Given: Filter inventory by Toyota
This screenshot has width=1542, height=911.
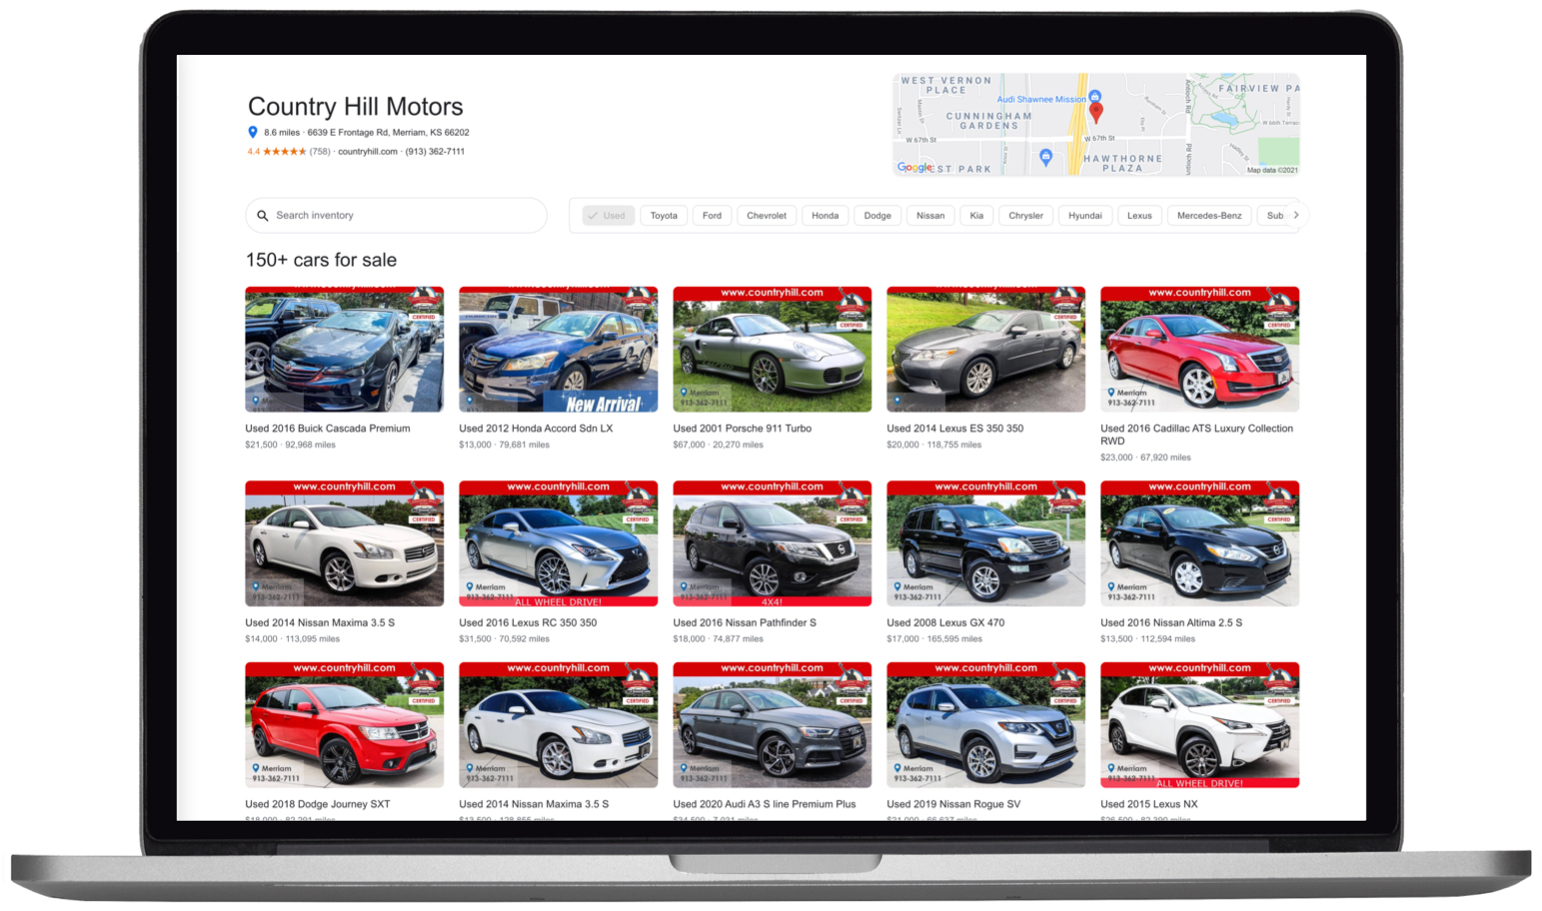Looking at the screenshot, I should (x=664, y=215).
